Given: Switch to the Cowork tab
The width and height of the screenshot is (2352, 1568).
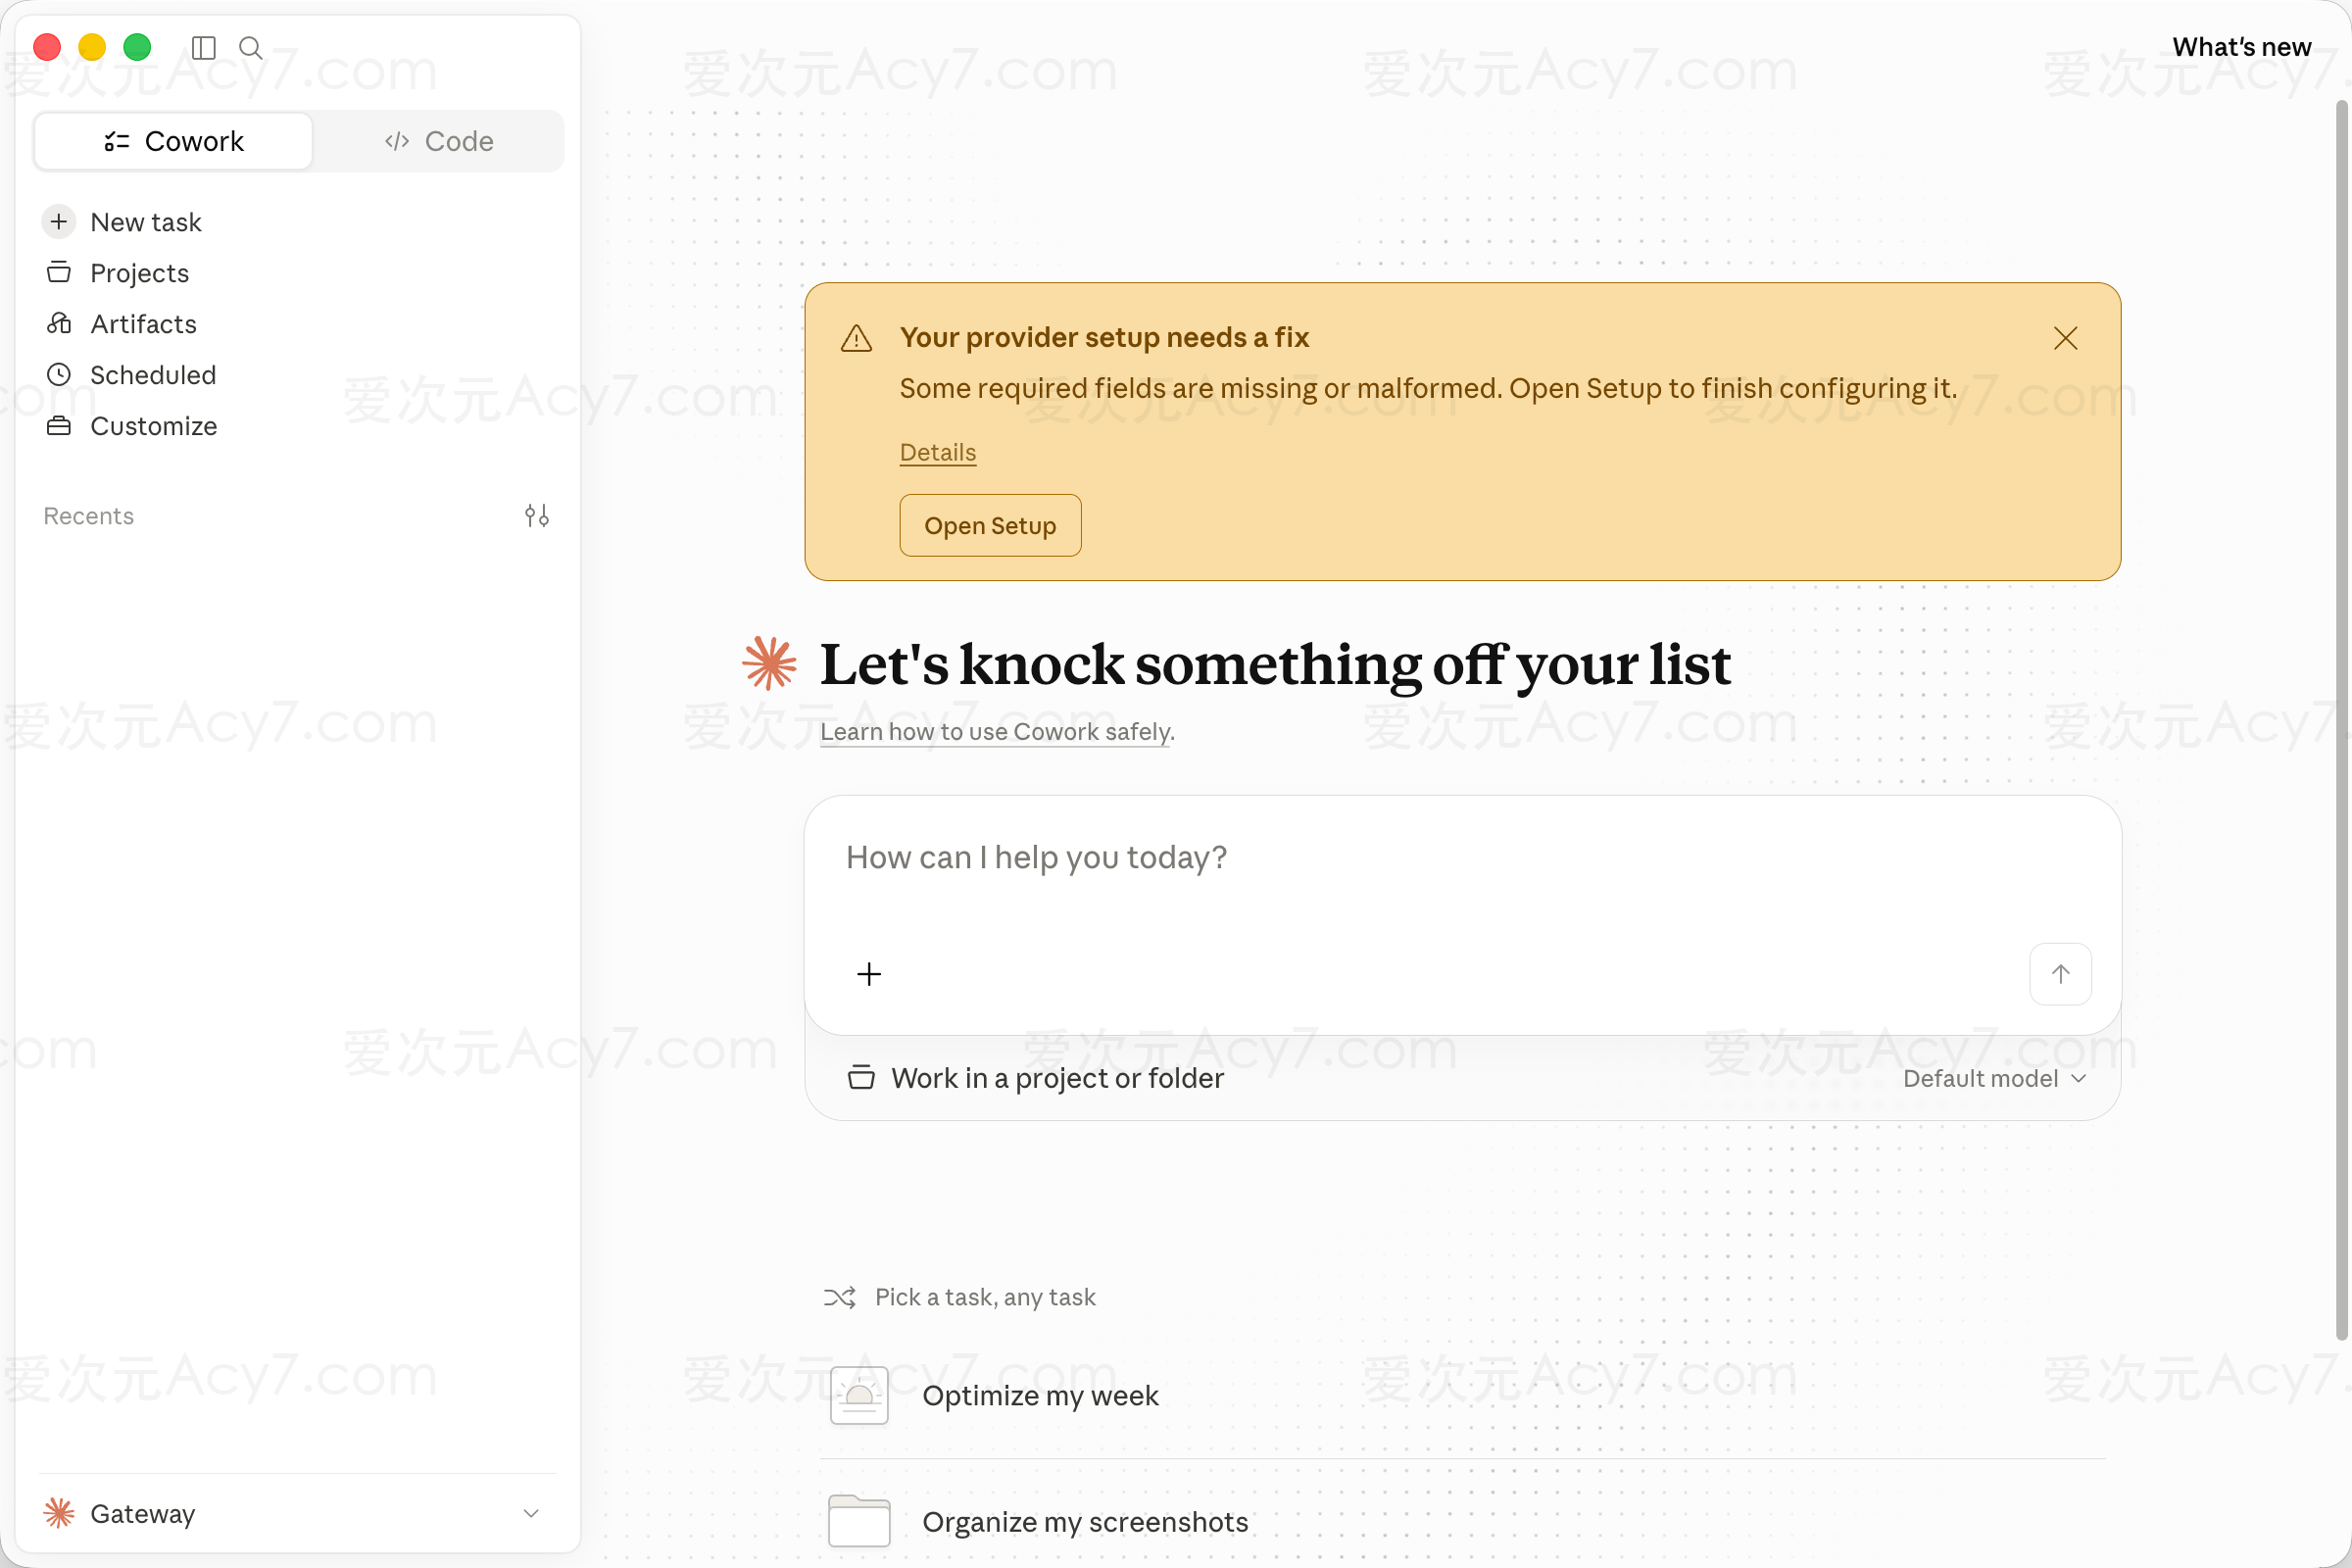Looking at the screenshot, I should pyautogui.click(x=174, y=141).
